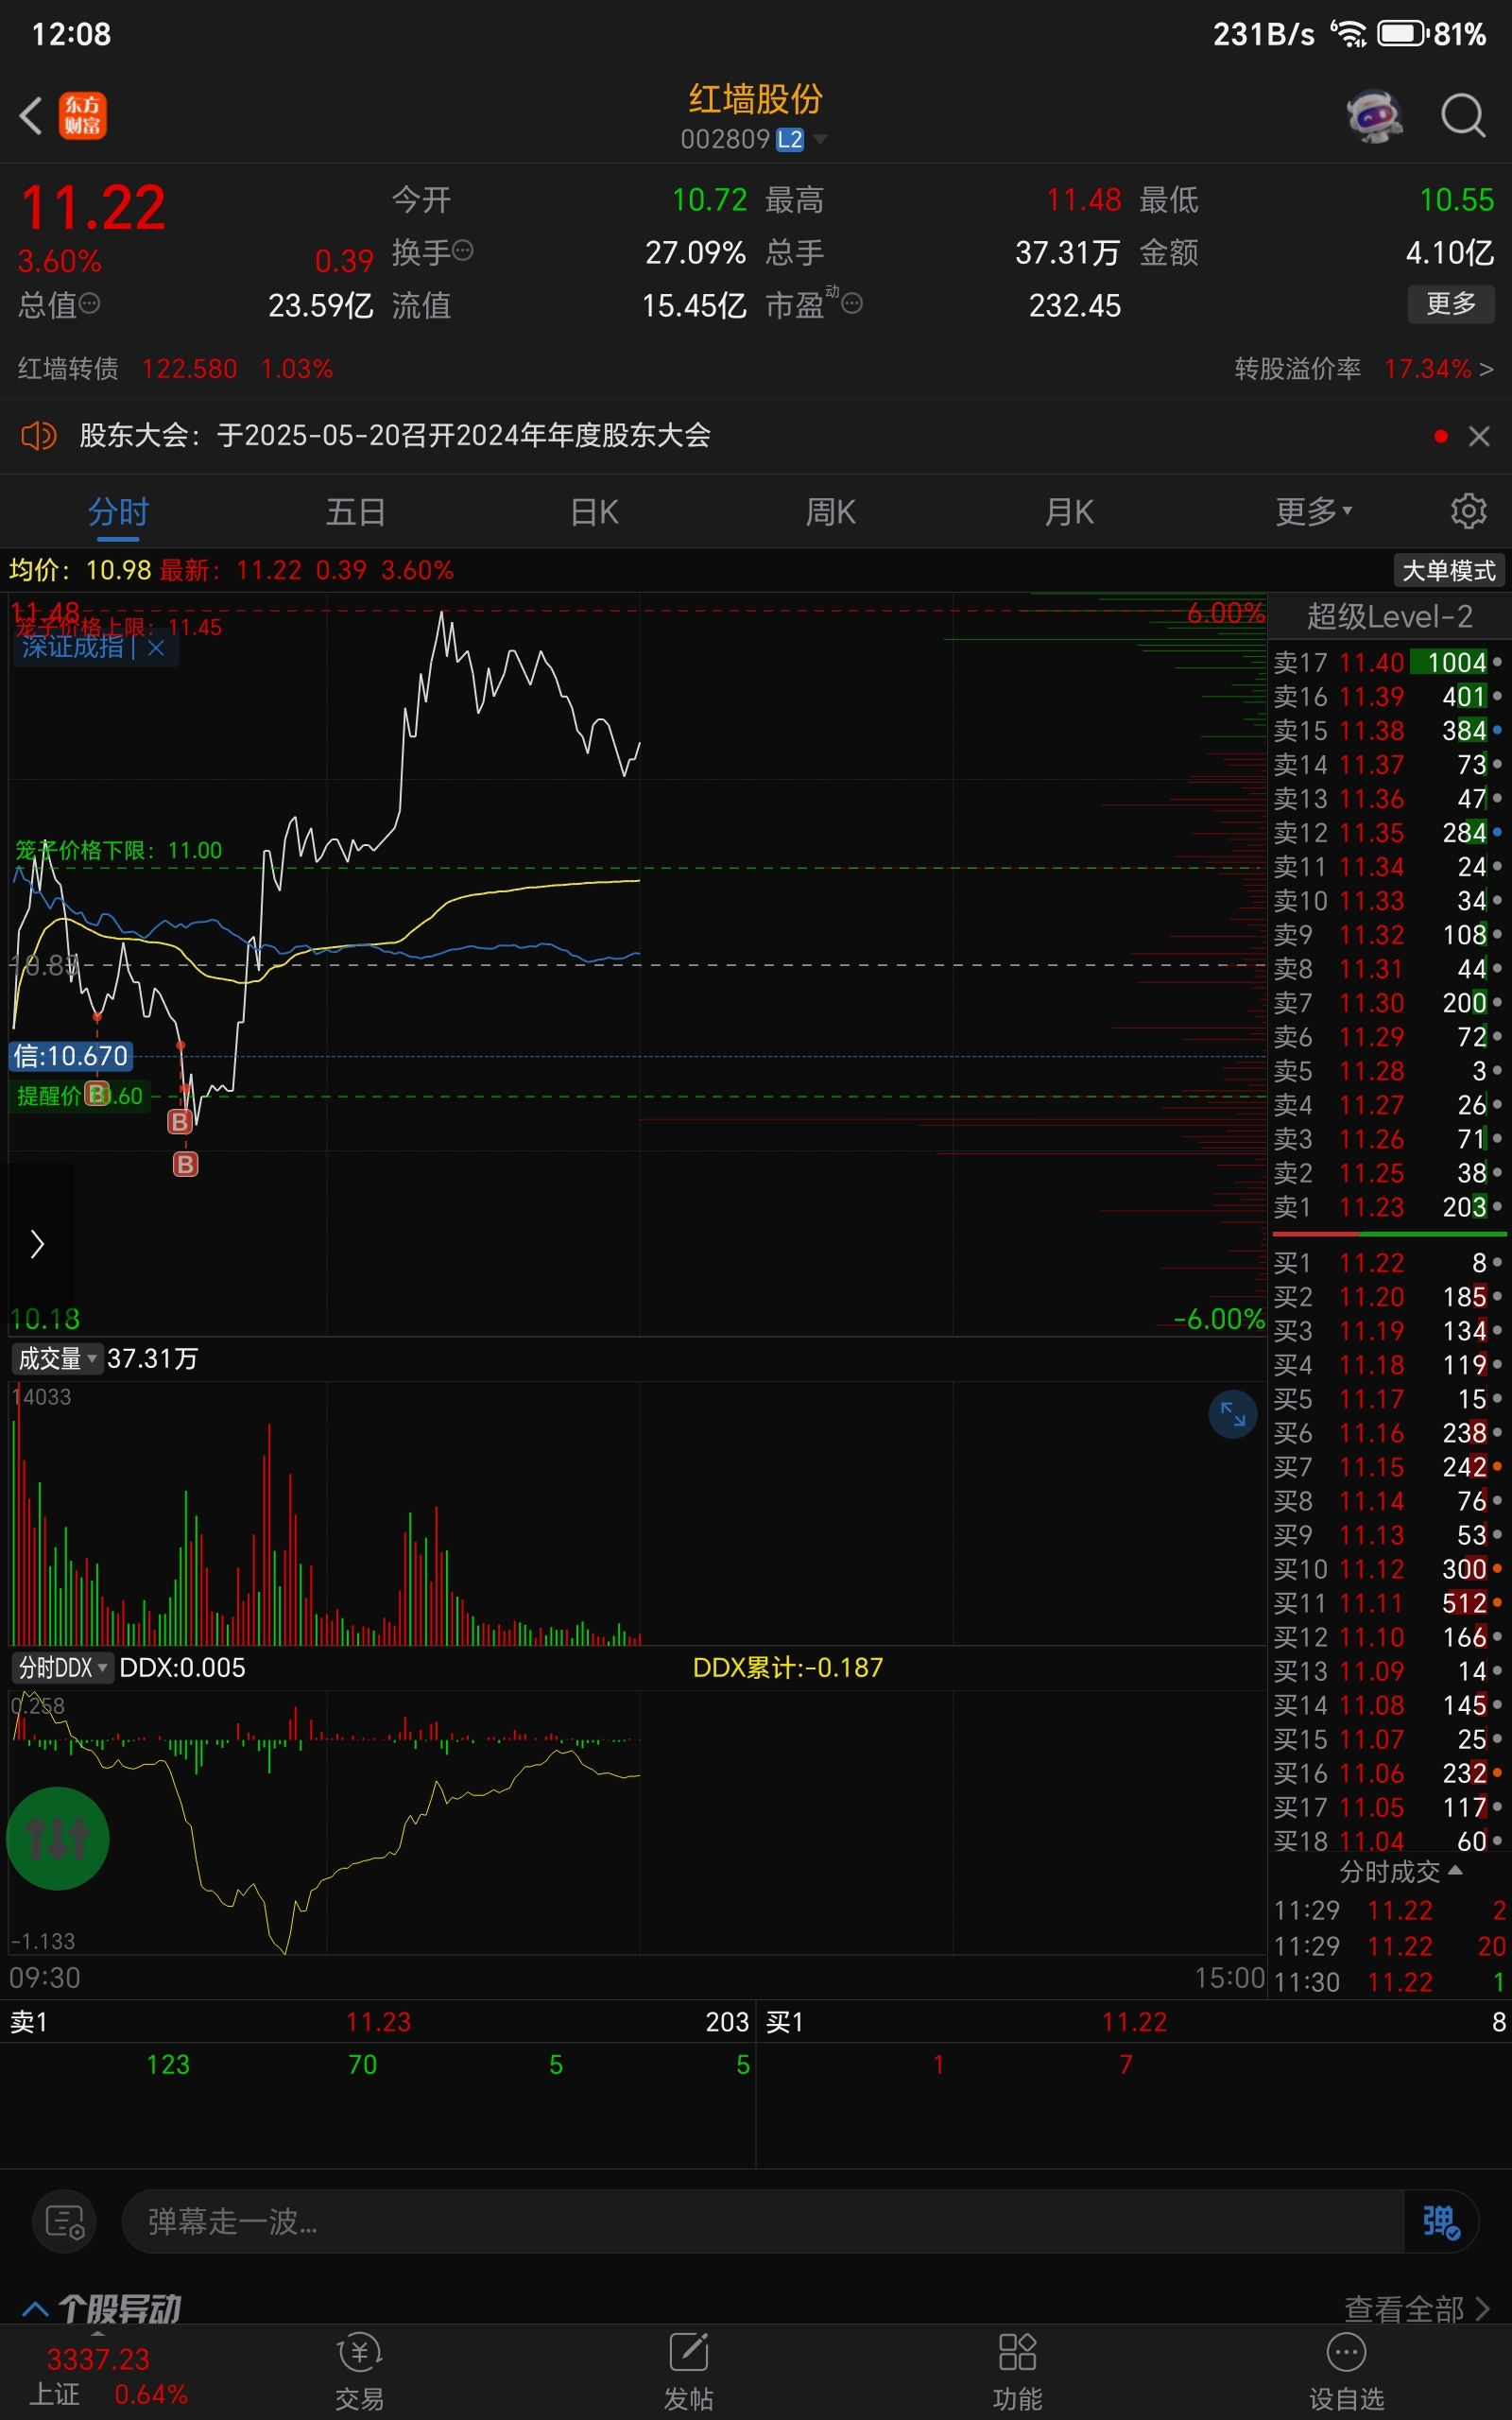Tap the info icon beside 换手
Screen dimensions: 1512x2420
click(463, 250)
